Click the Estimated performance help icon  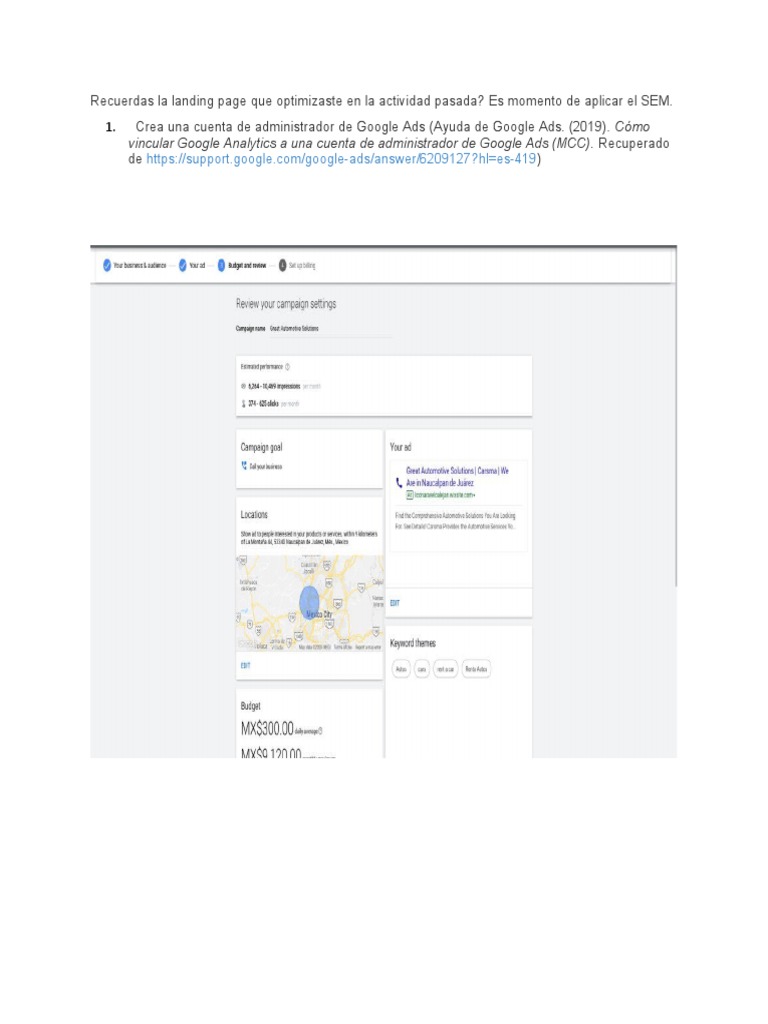coord(287,367)
